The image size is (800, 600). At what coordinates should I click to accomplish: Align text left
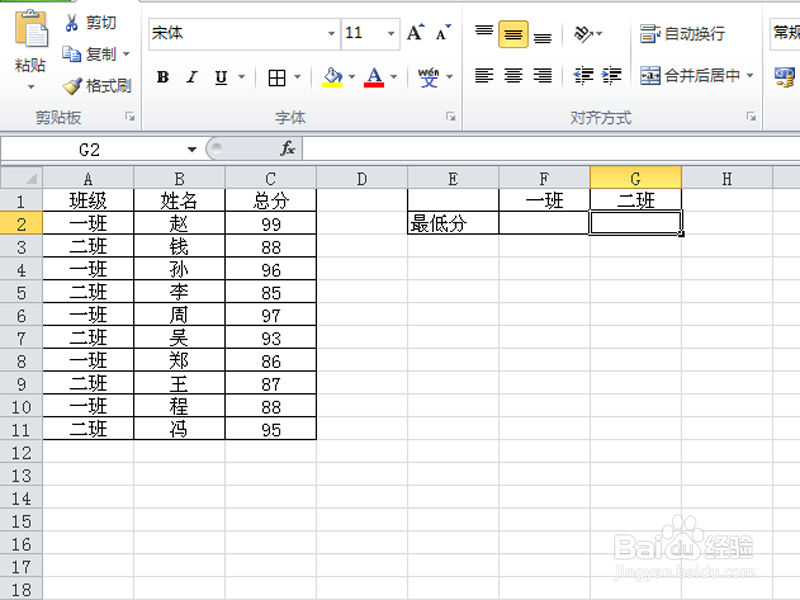click(x=484, y=76)
